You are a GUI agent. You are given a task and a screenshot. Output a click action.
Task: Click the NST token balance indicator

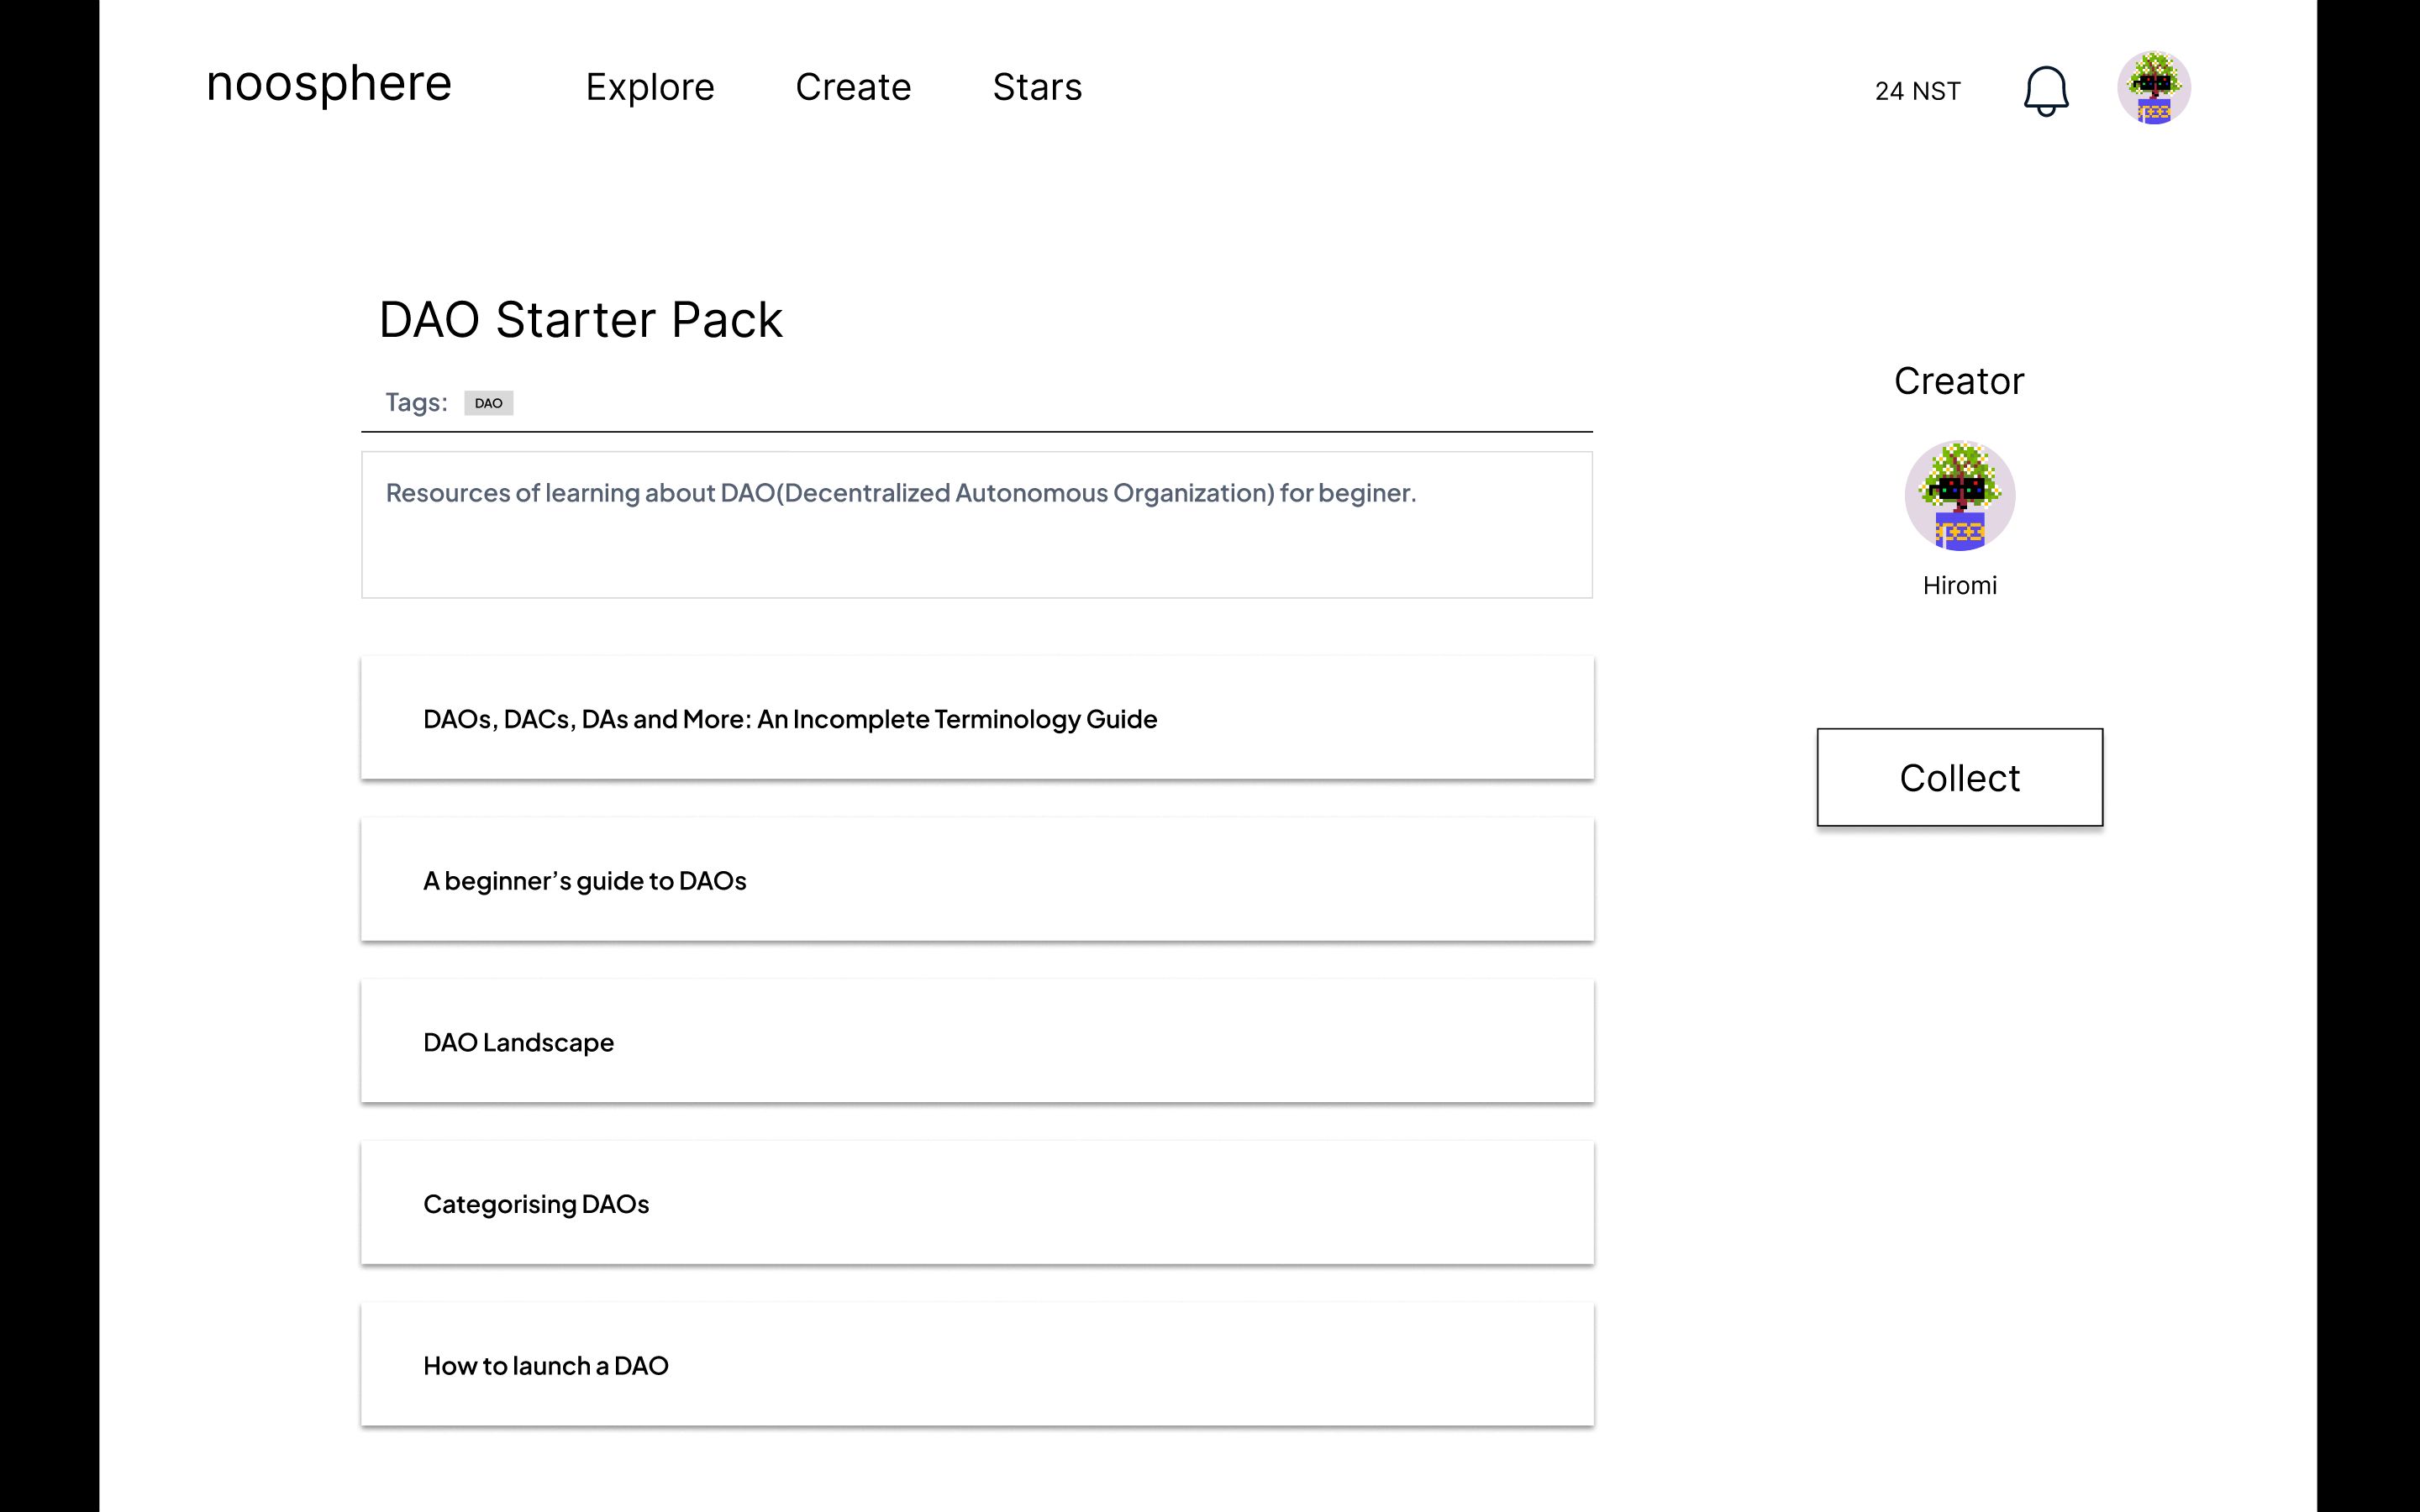click(x=1917, y=89)
